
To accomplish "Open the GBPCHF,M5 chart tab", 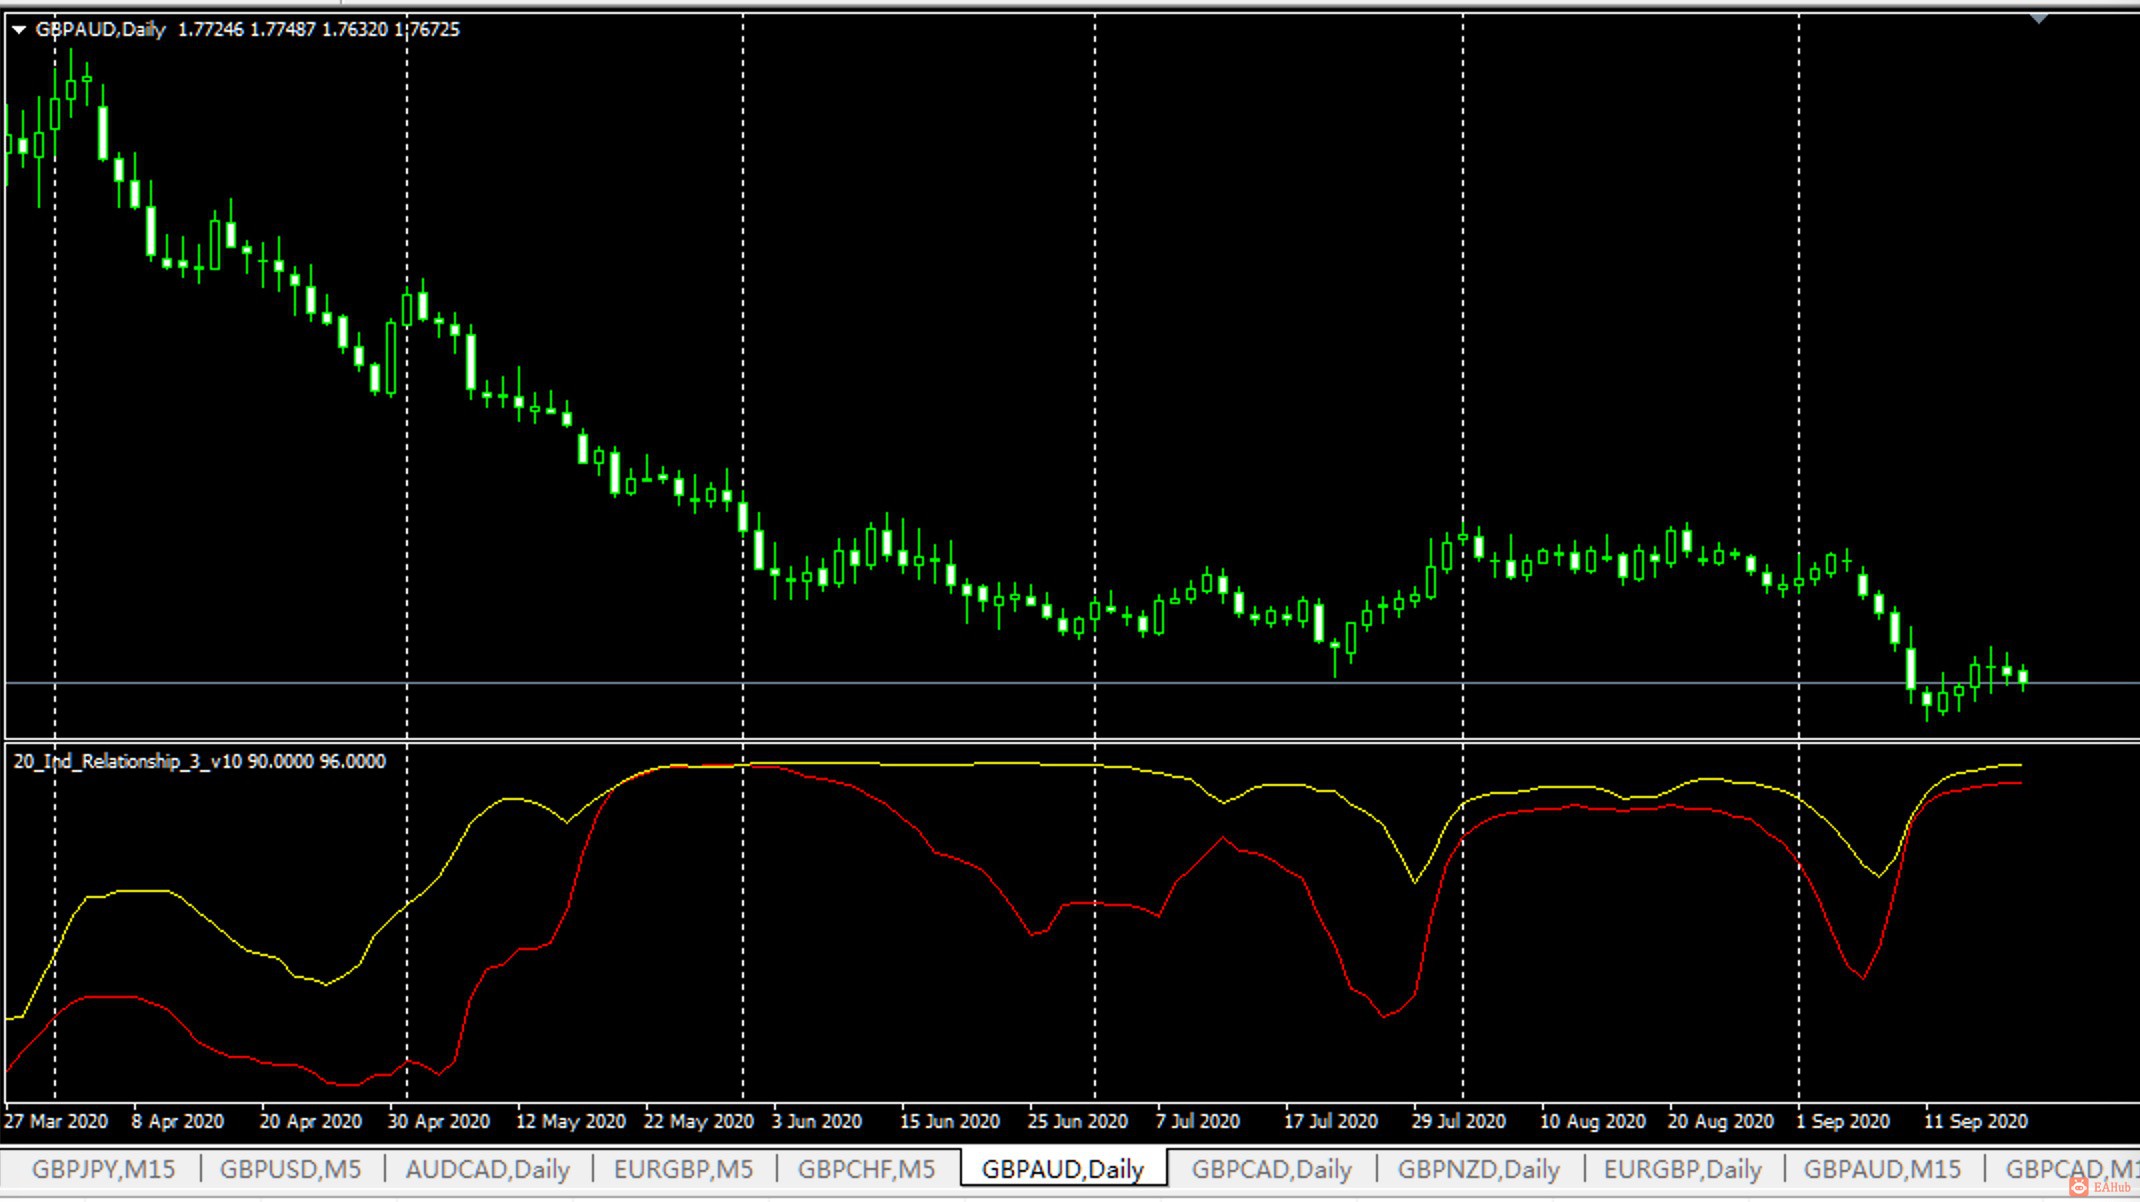I will tap(866, 1169).
